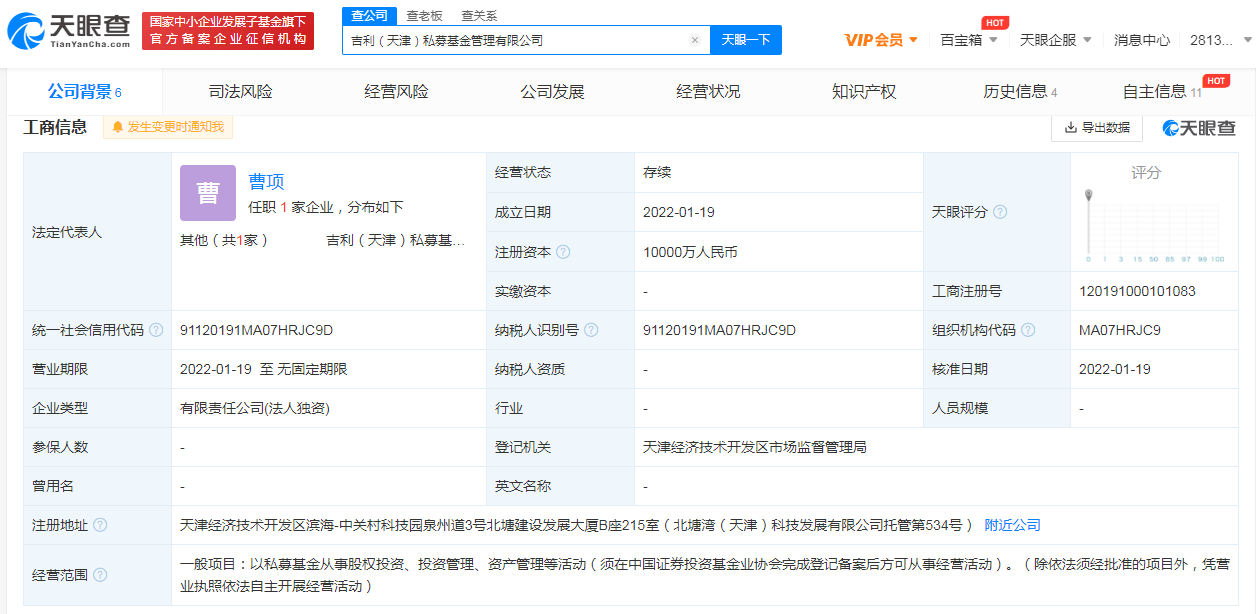Click the 有限责任公司(法人独资) enterprise type
1256x614 pixels.
coord(255,408)
